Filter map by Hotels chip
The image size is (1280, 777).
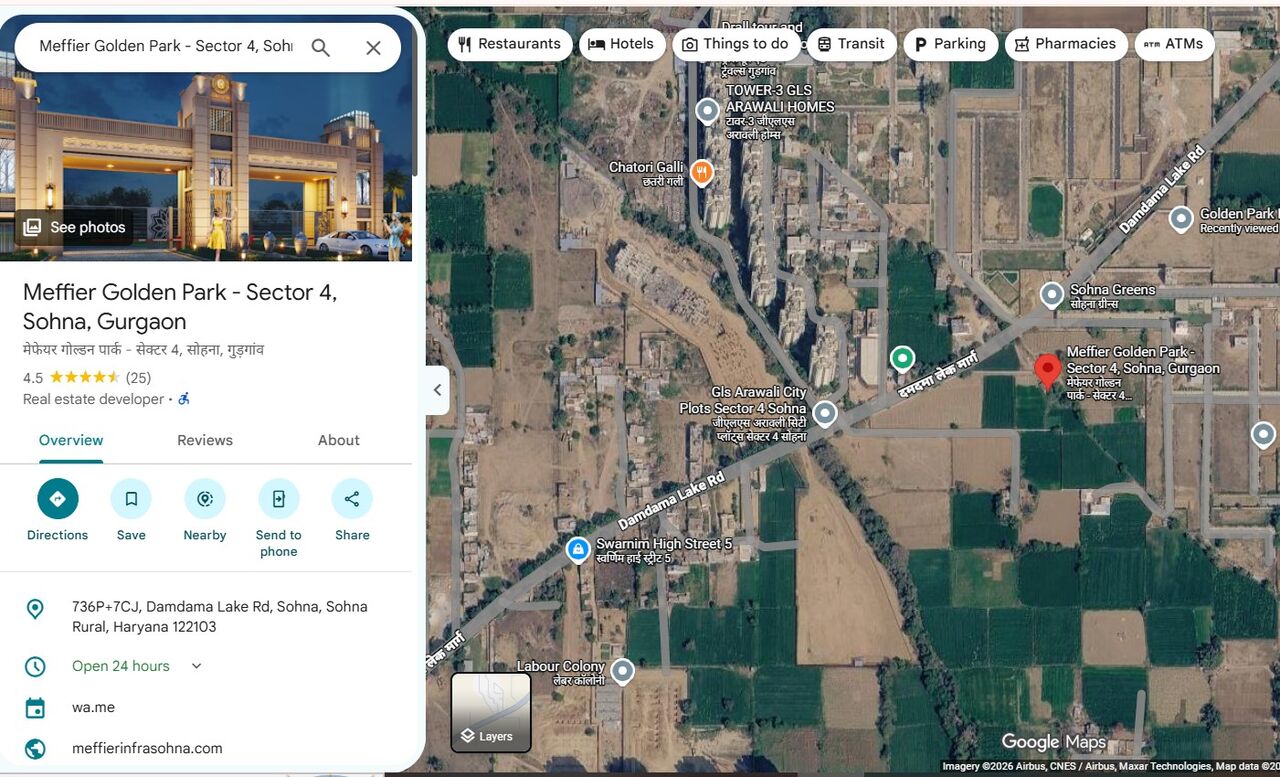[x=622, y=44]
